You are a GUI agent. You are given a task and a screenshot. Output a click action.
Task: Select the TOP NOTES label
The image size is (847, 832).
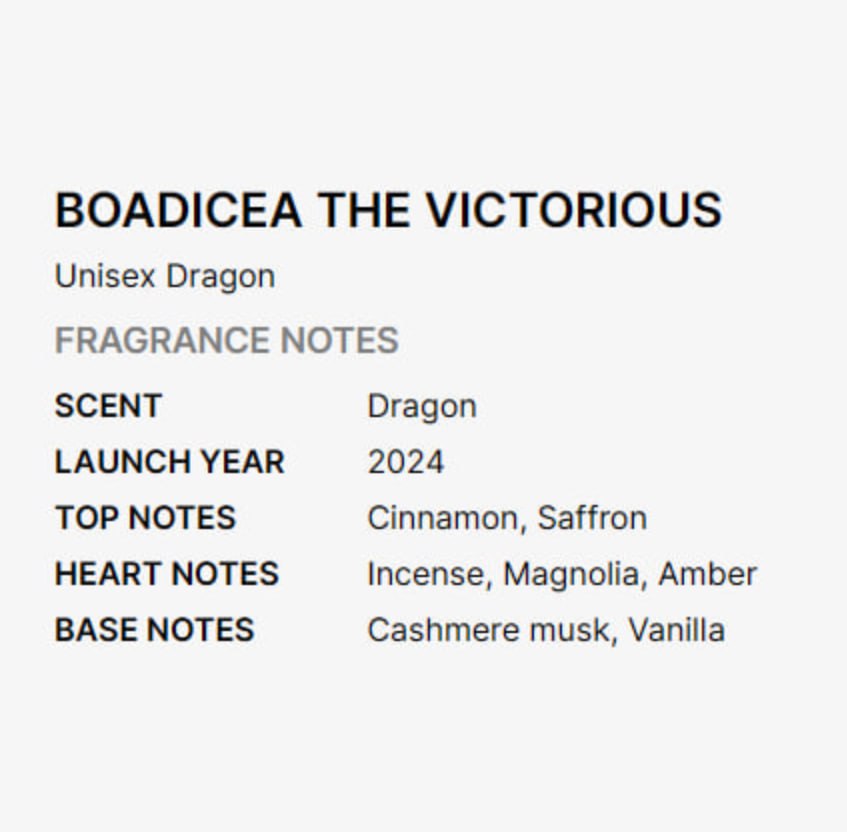[x=145, y=518]
